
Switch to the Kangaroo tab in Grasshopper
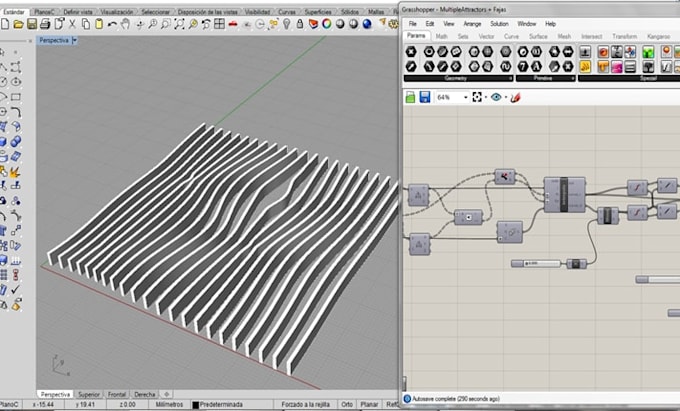[658, 36]
